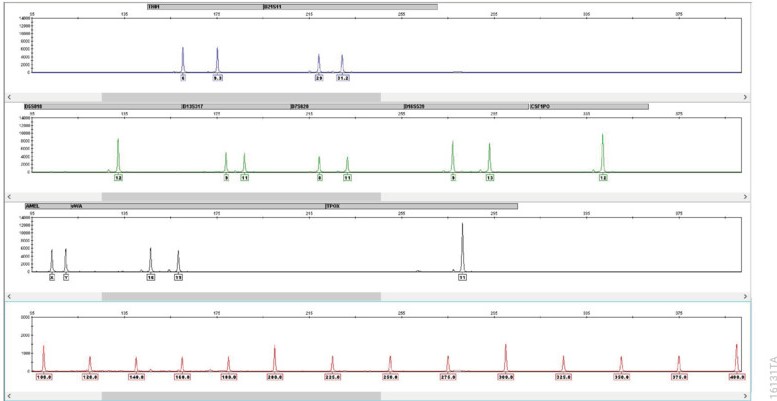
Task: Click the scroll-right arrow under the black panel
Action: 744,296
